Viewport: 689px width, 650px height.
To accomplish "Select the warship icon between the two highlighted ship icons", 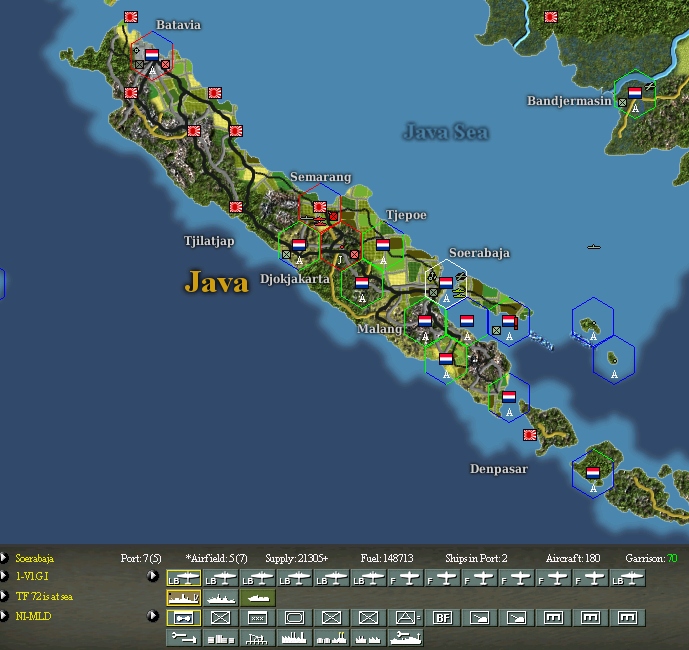I will coord(221,598).
